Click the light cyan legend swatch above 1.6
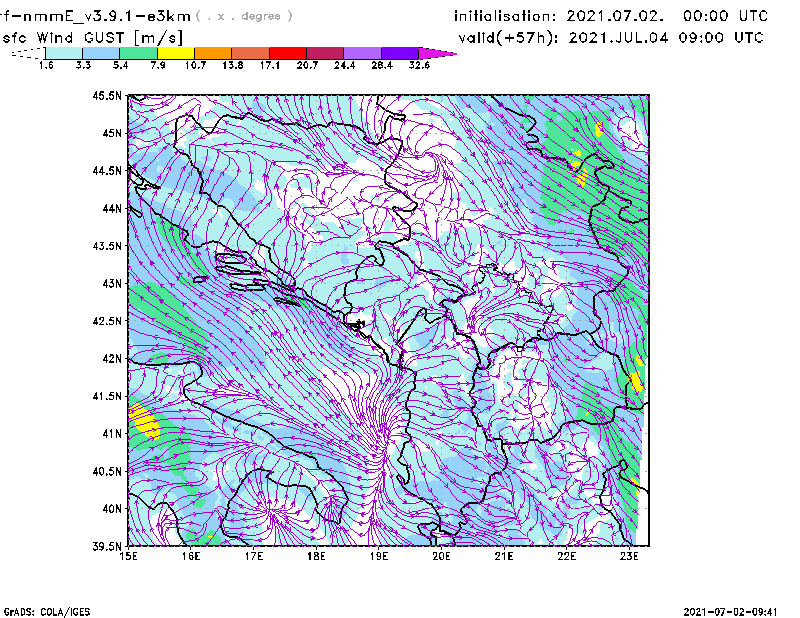The image size is (800, 618). (x=64, y=53)
